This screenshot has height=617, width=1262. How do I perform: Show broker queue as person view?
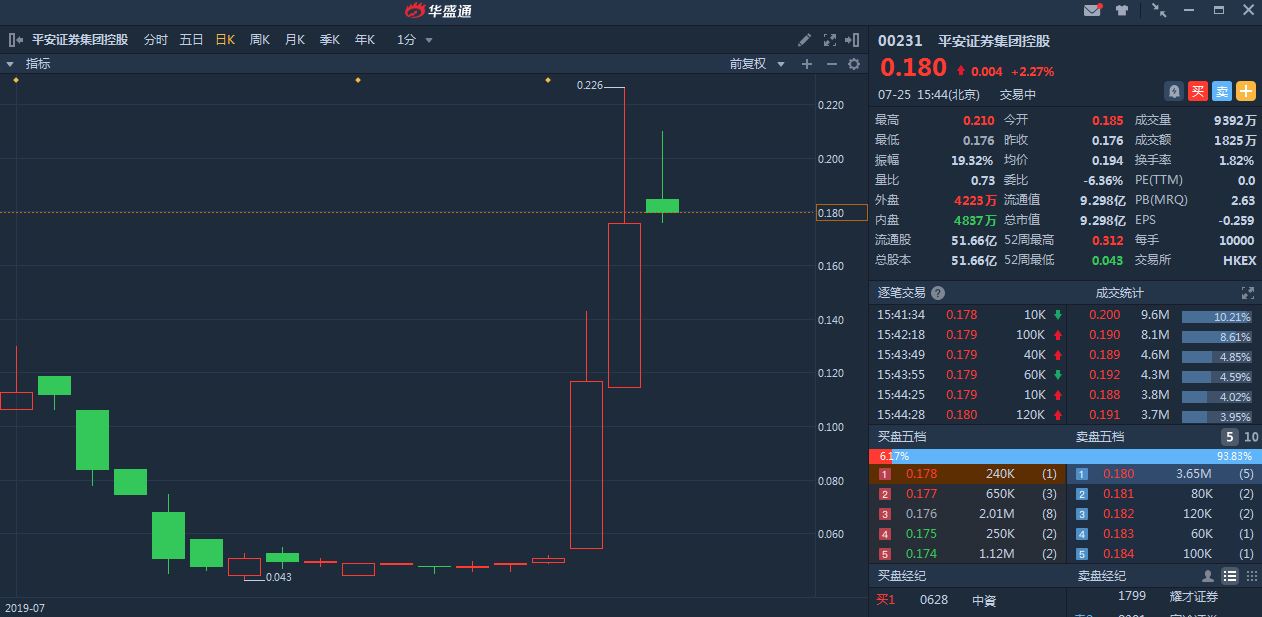[x=1208, y=576]
